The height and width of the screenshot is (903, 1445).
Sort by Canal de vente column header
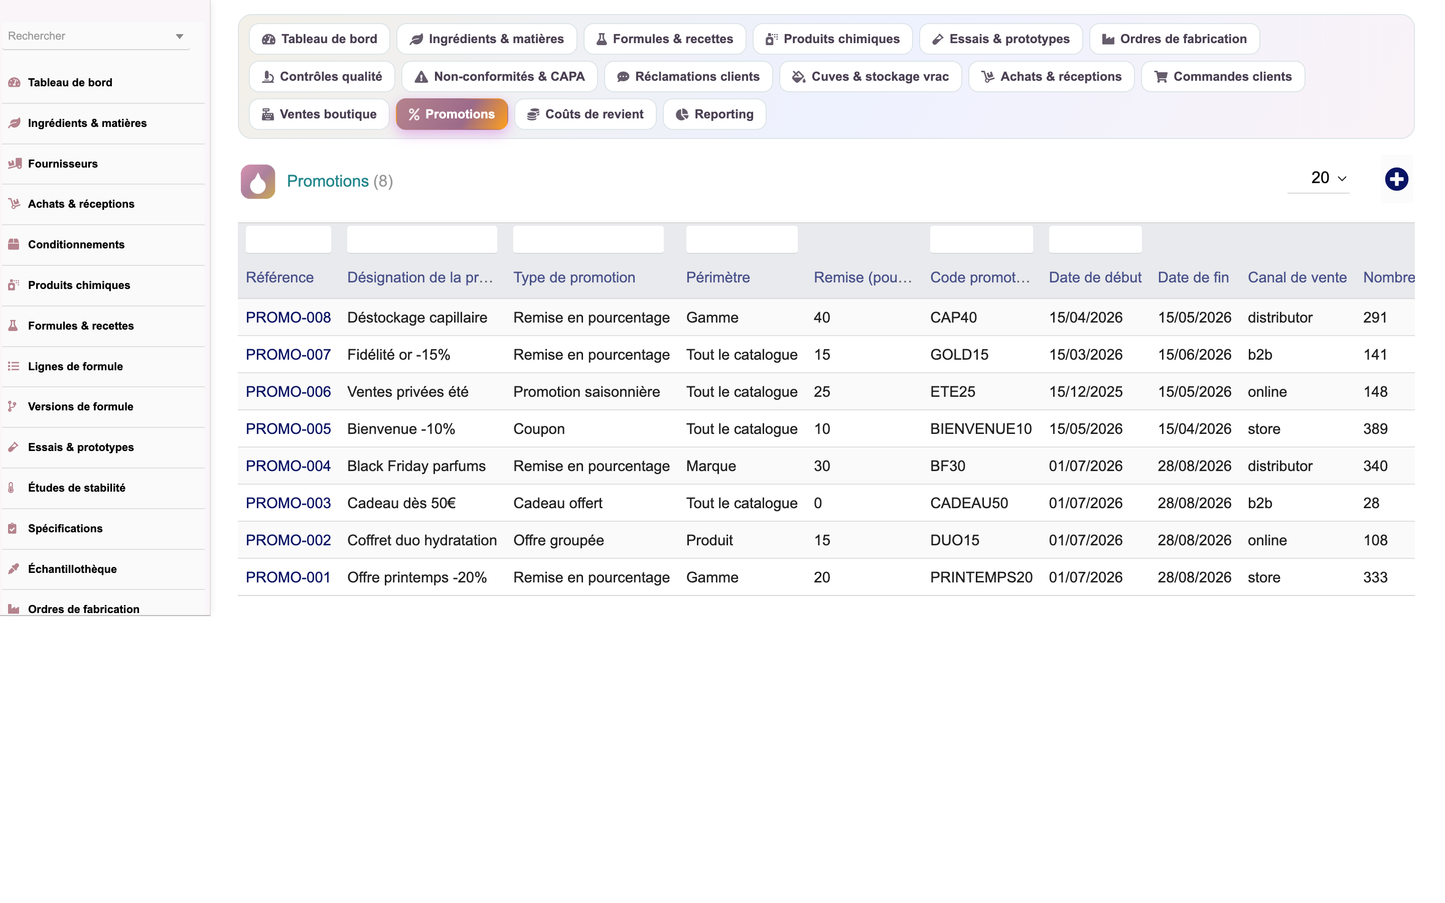click(1297, 278)
